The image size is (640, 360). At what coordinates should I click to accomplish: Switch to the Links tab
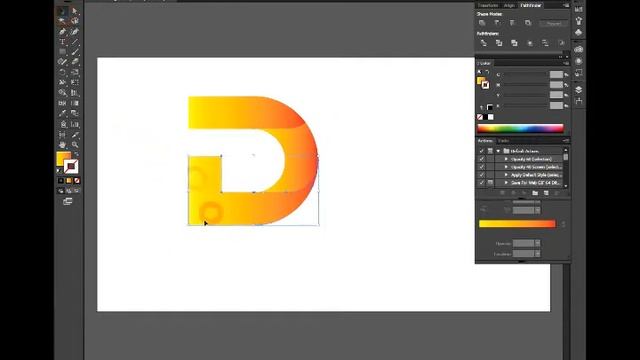pyautogui.click(x=503, y=141)
